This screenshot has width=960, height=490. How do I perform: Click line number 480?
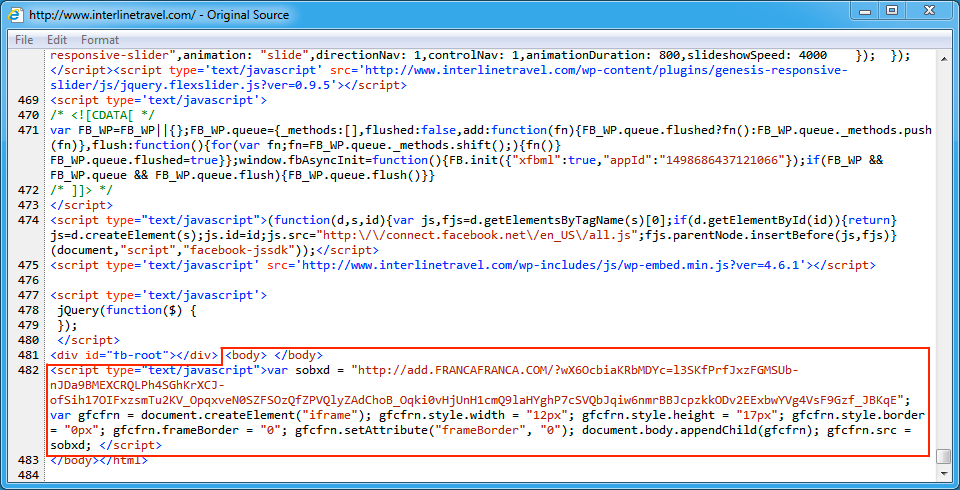[28, 340]
